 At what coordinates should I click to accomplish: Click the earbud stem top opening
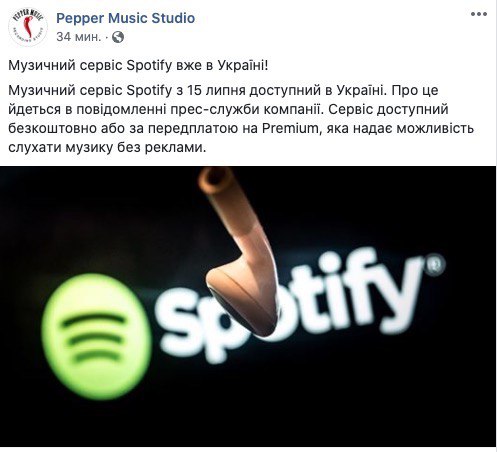pyautogui.click(x=214, y=180)
